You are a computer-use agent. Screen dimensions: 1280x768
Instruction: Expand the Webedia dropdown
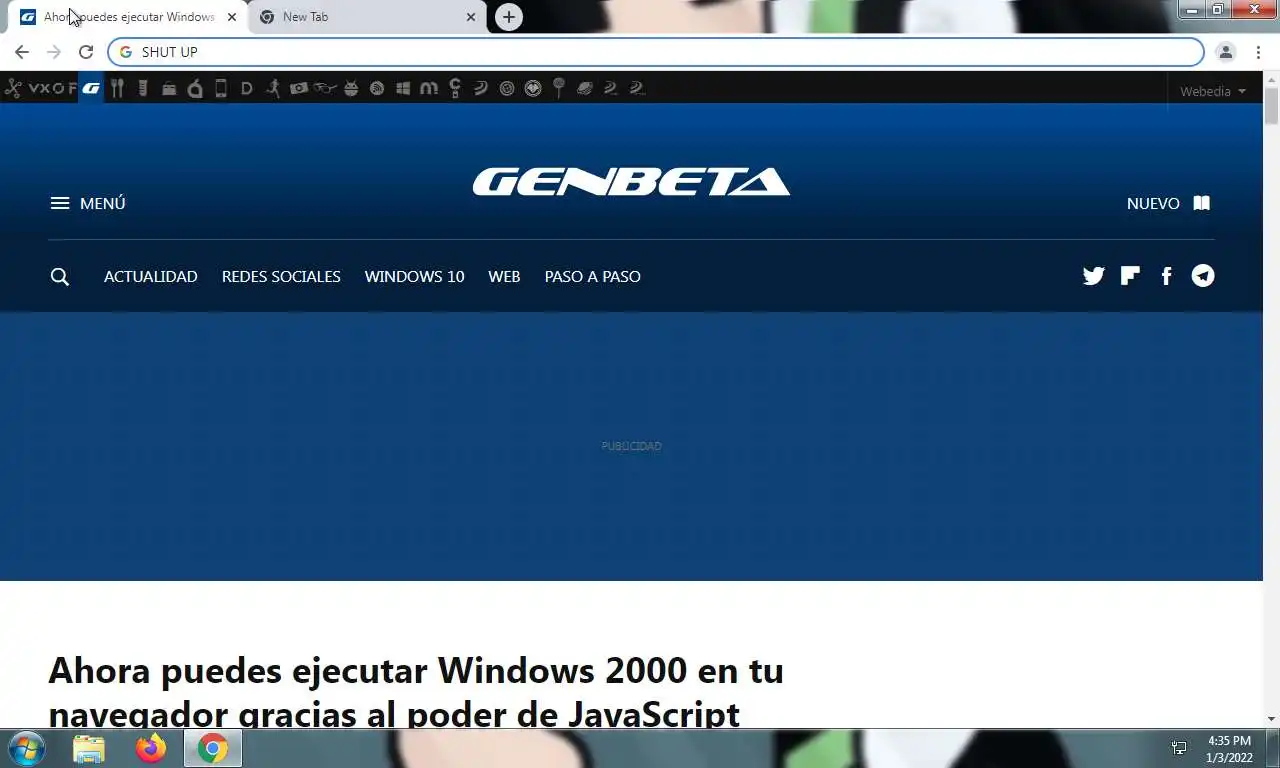point(1213,91)
